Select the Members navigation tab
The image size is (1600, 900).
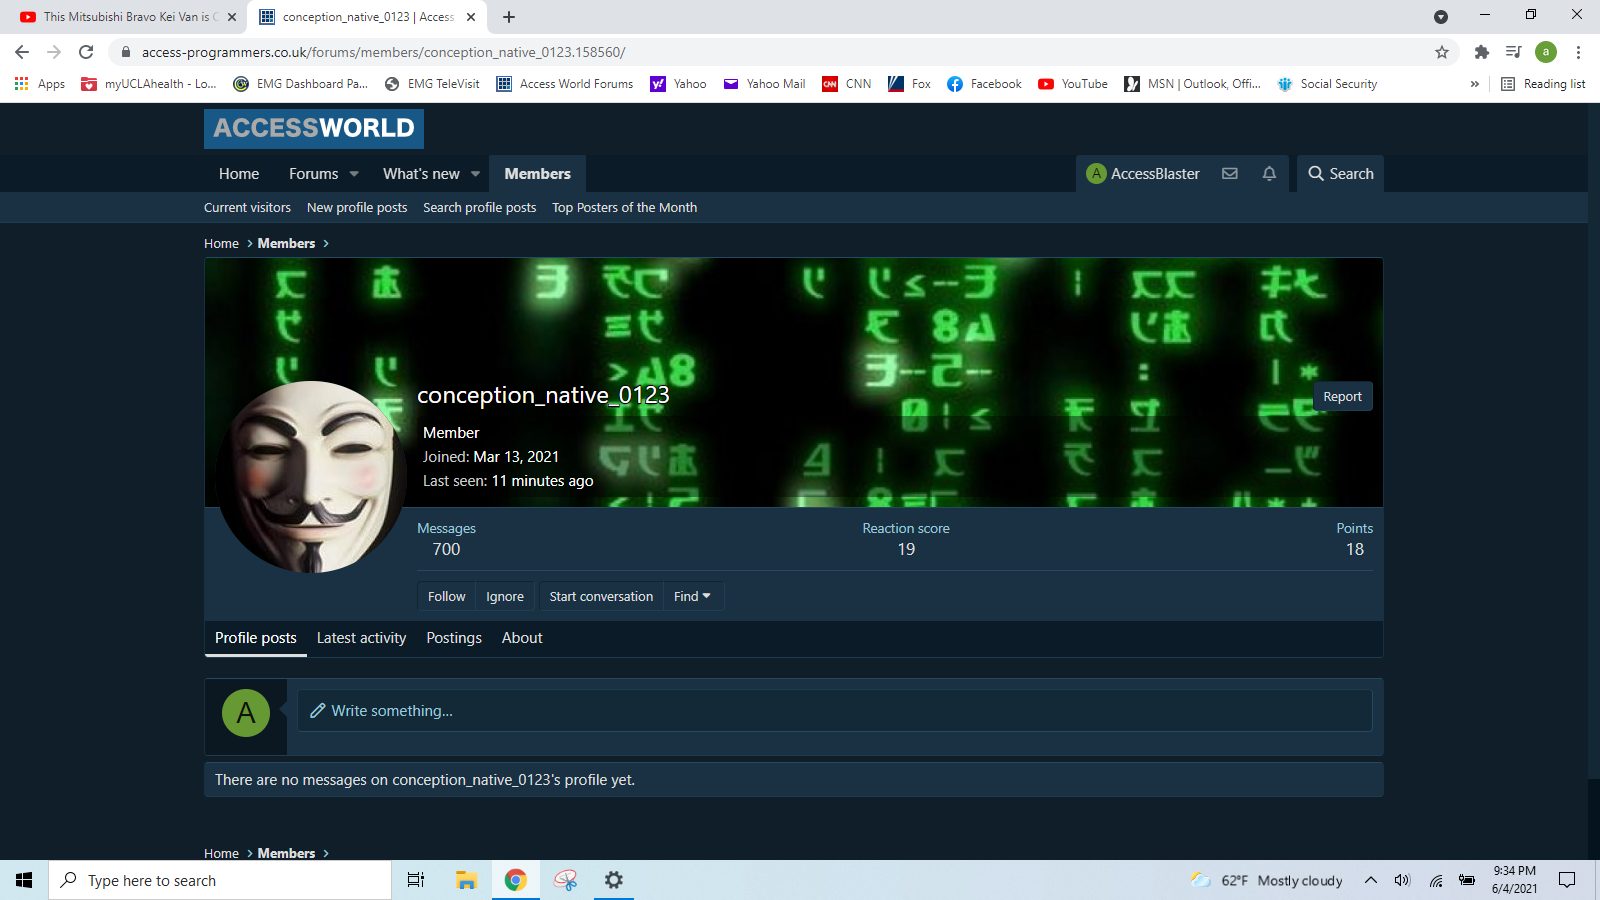537,173
